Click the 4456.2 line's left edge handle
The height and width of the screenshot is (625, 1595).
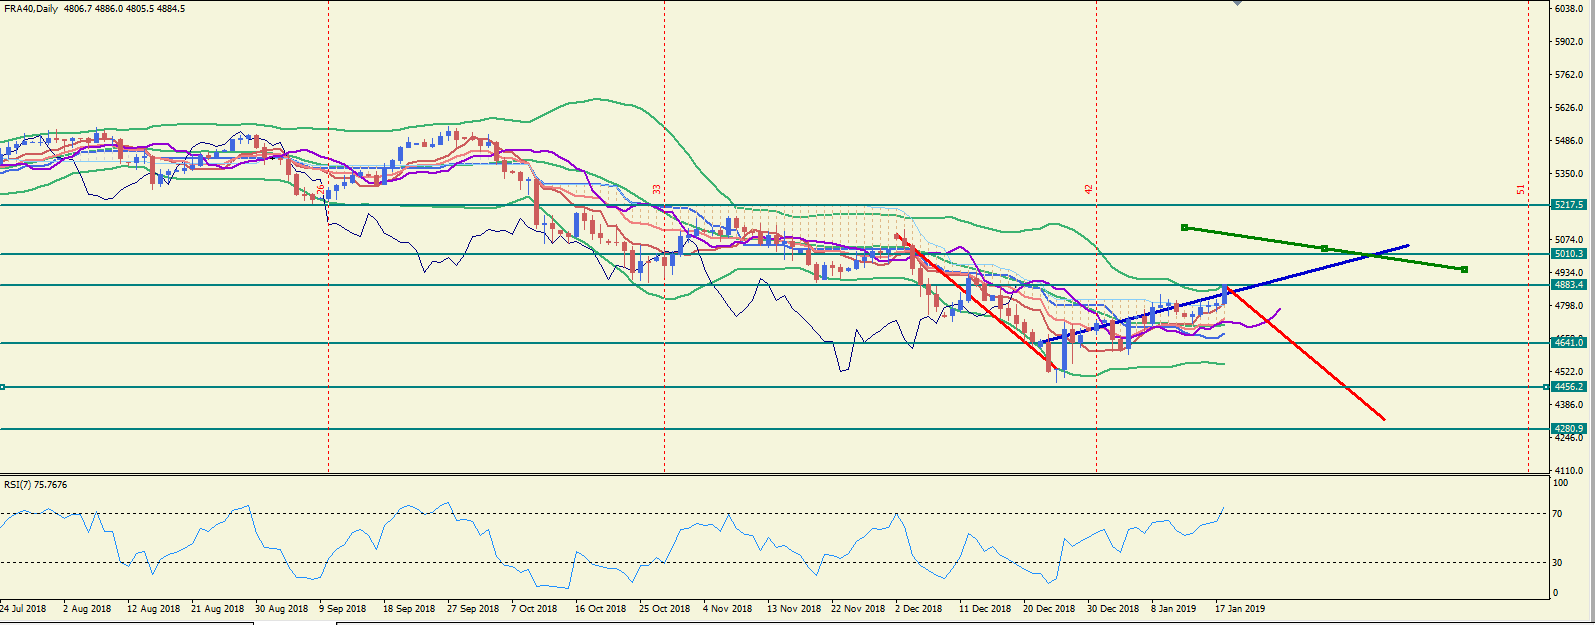[x=3, y=386]
